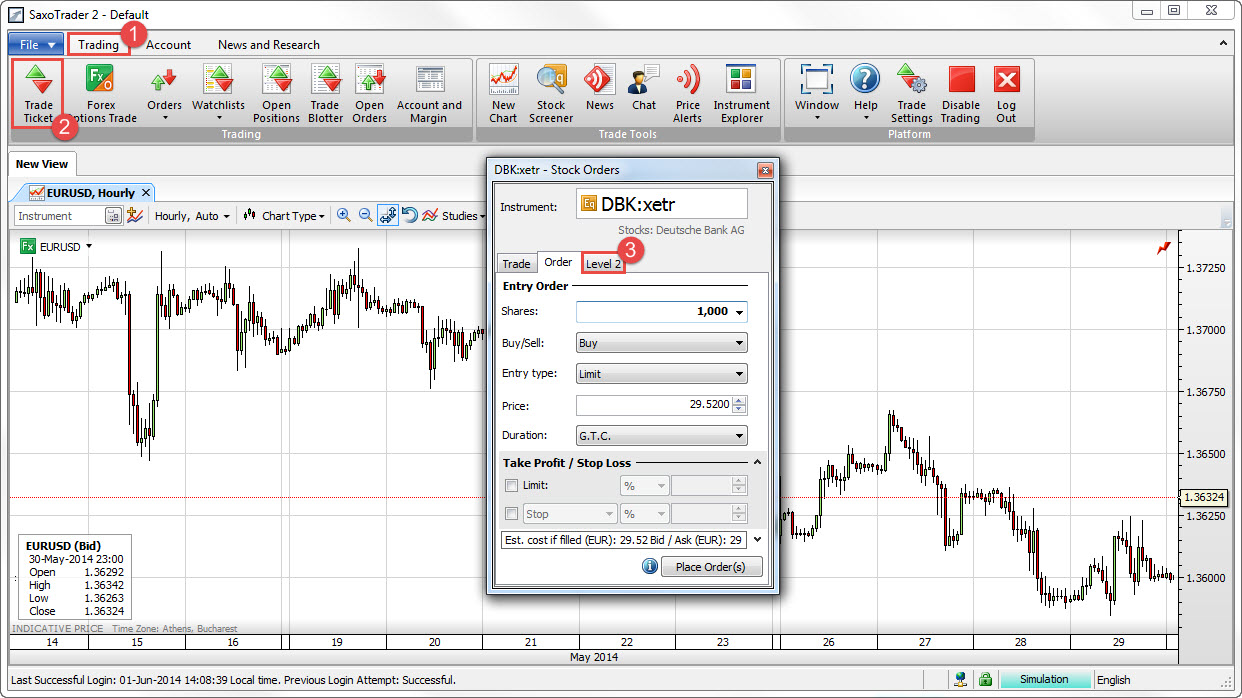Click the order info icon beside Place Order(s)

(649, 567)
